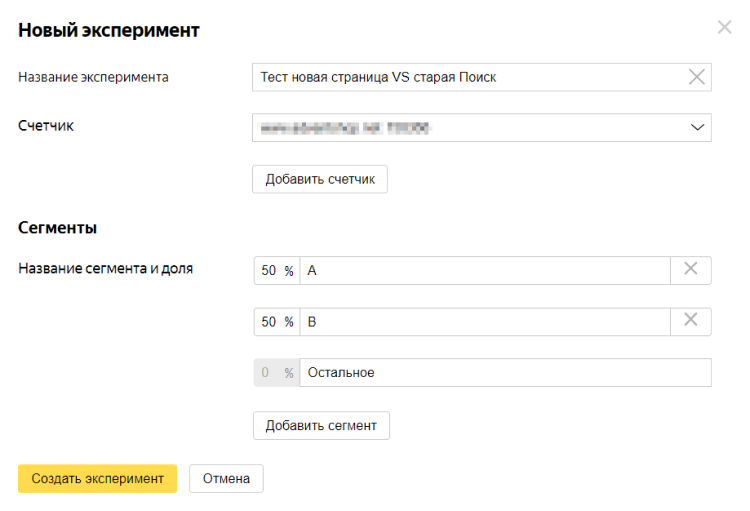Click the Новый эксперимент dialog title
The height and width of the screenshot is (511, 750).
coord(109,31)
